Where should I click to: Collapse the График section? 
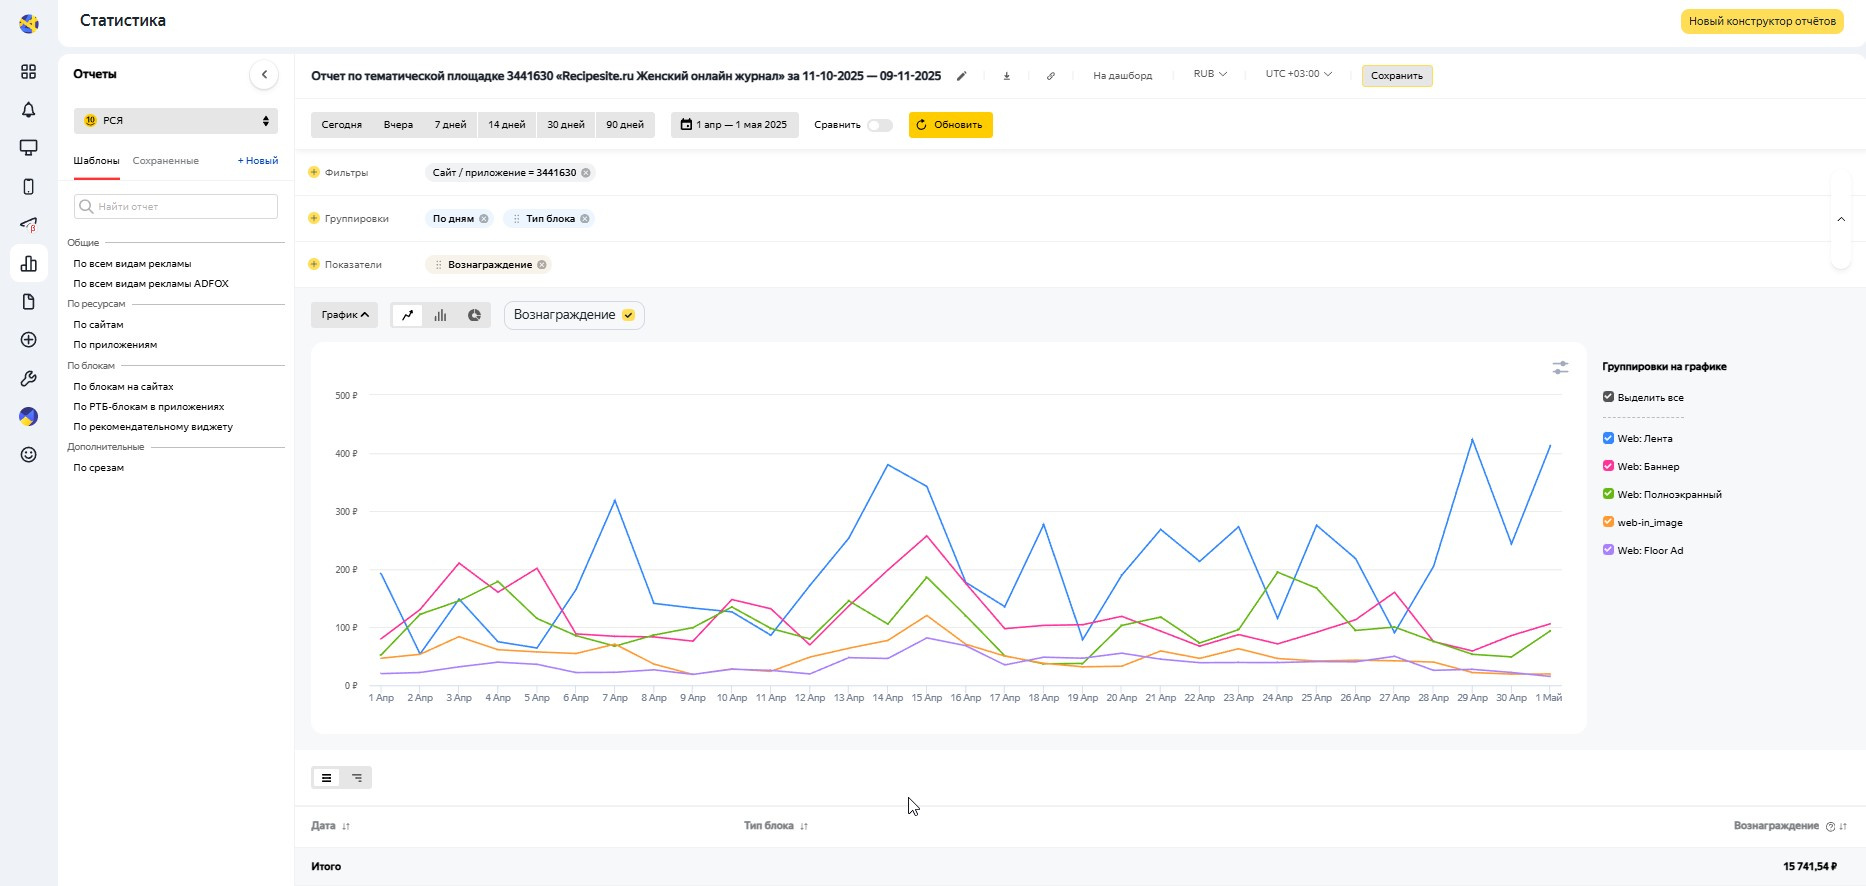[x=344, y=315]
